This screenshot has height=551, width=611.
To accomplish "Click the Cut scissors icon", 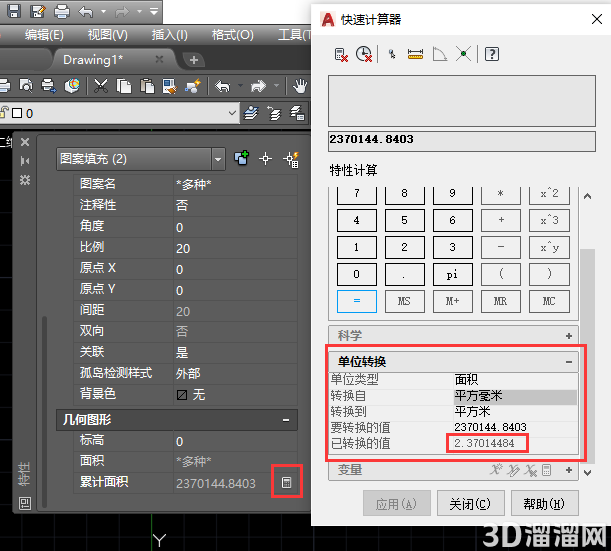I will [x=101, y=86].
